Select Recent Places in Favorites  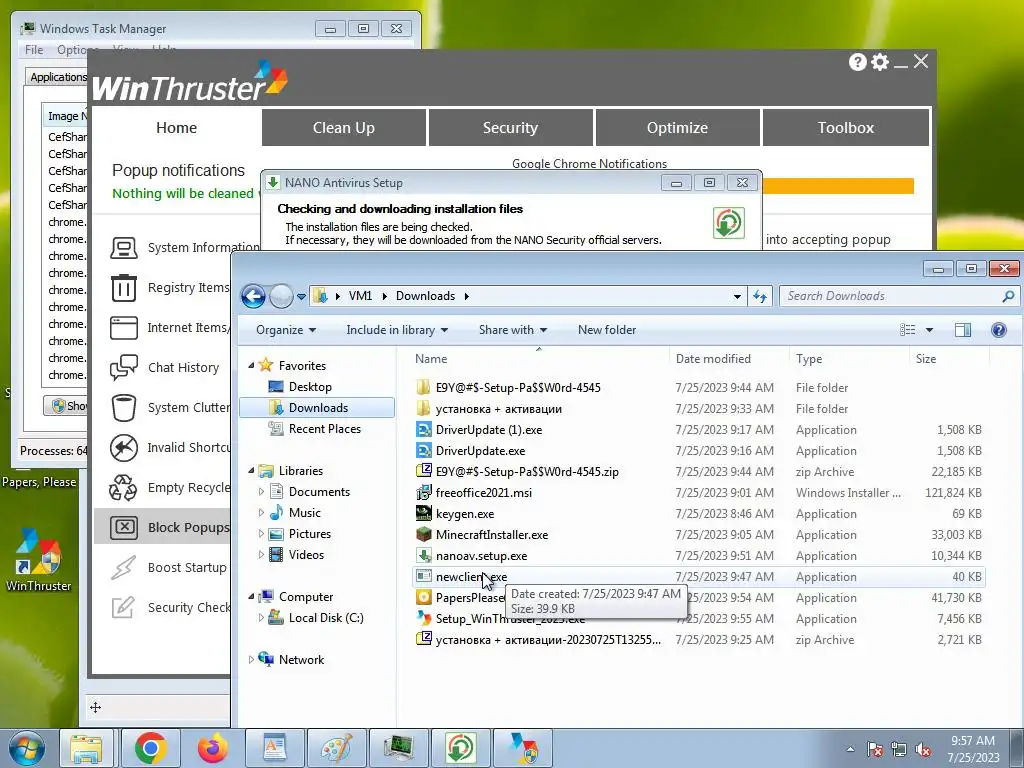325,429
